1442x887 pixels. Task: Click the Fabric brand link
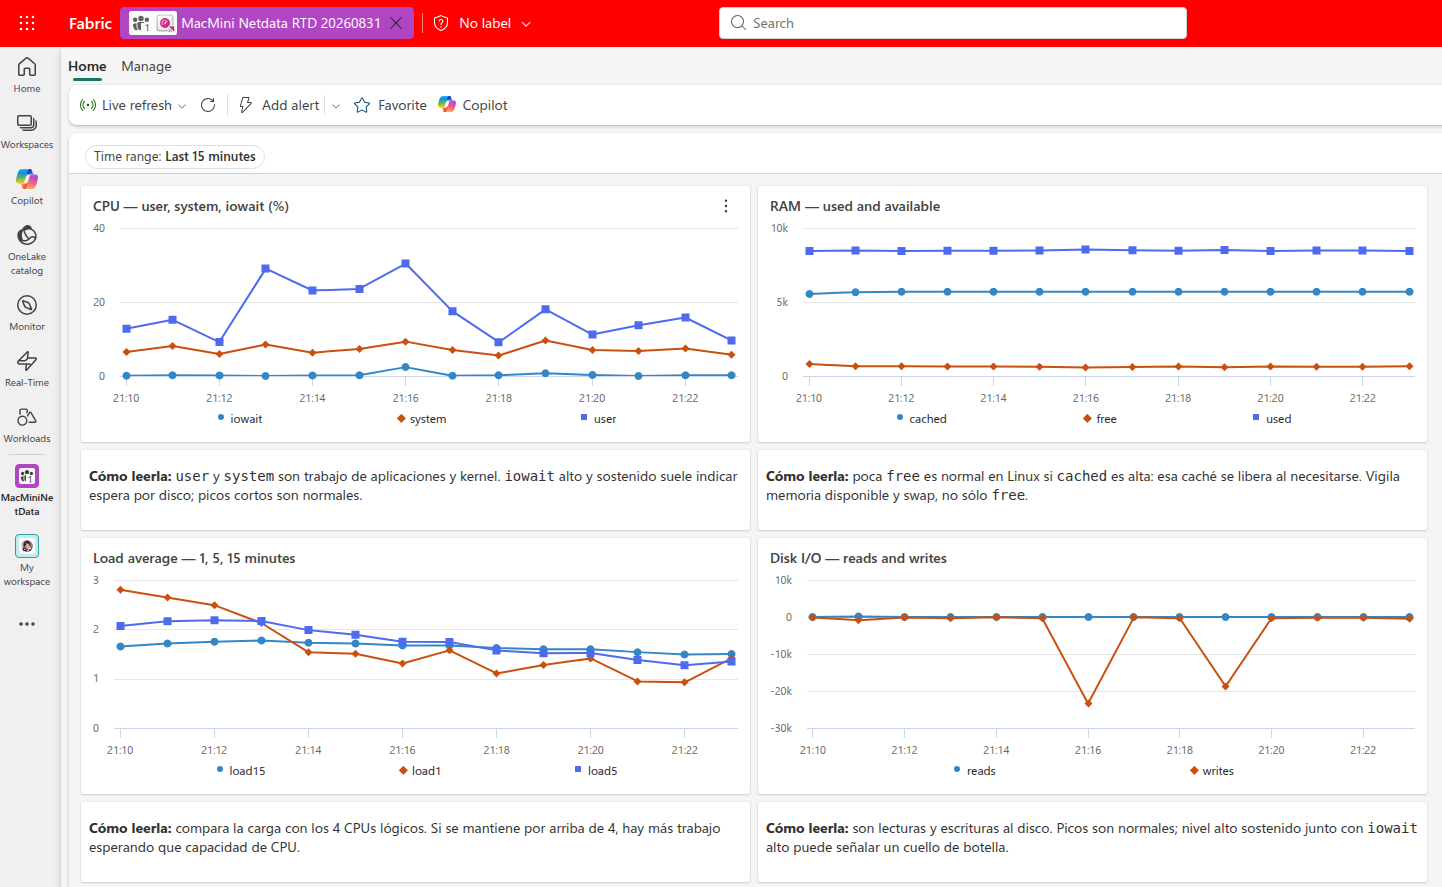tap(90, 23)
